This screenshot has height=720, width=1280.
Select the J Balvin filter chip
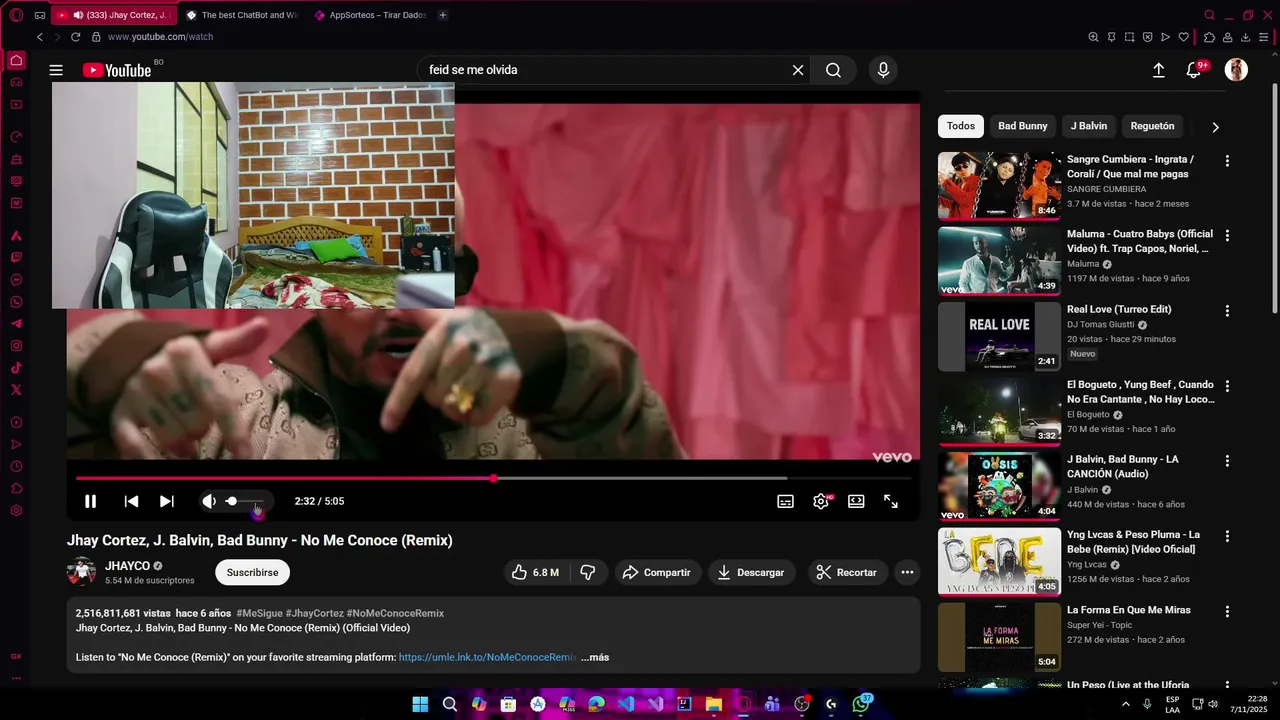pyautogui.click(x=1089, y=126)
